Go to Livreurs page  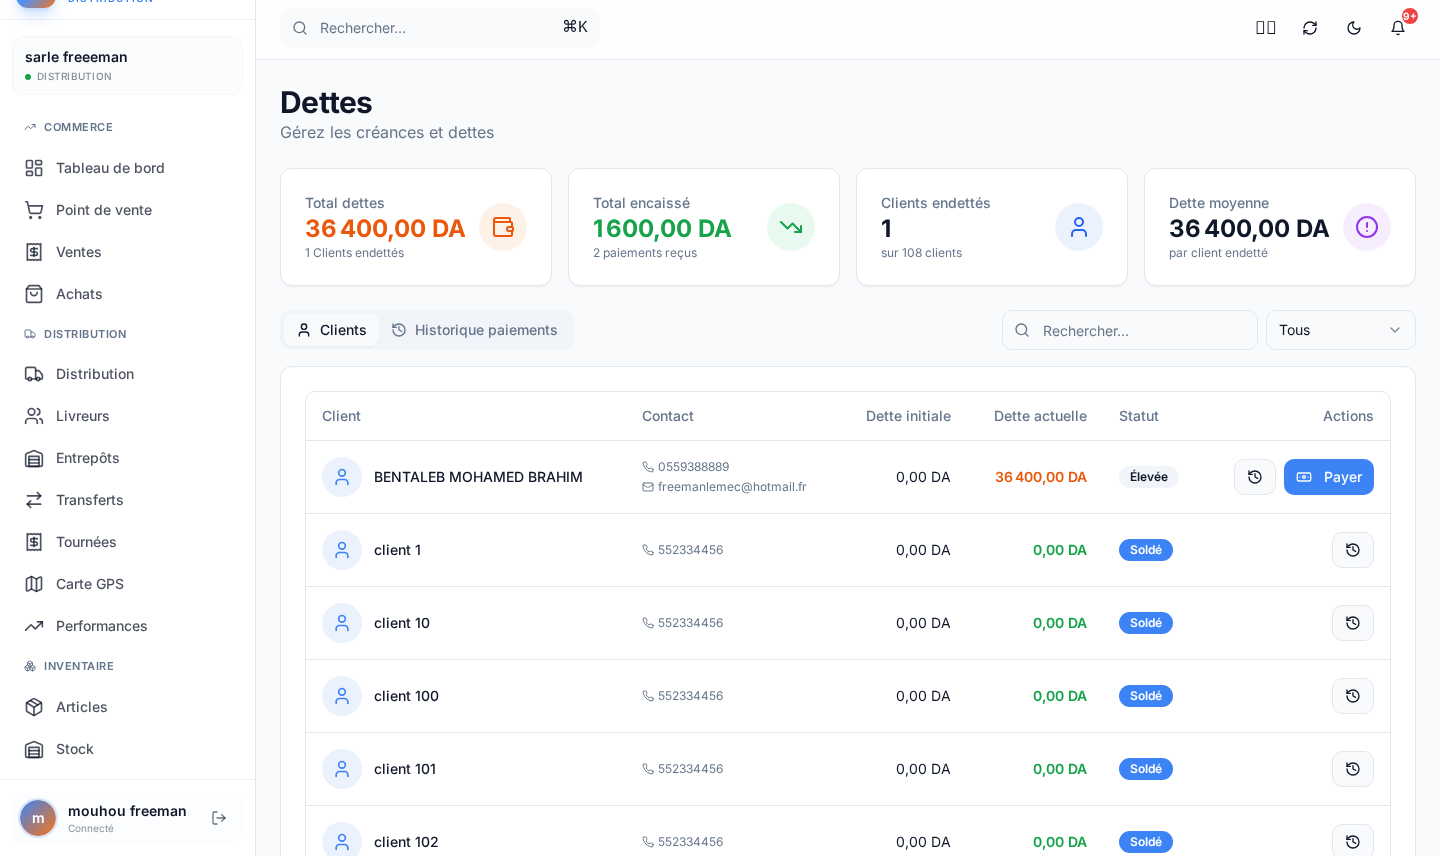tap(127, 416)
